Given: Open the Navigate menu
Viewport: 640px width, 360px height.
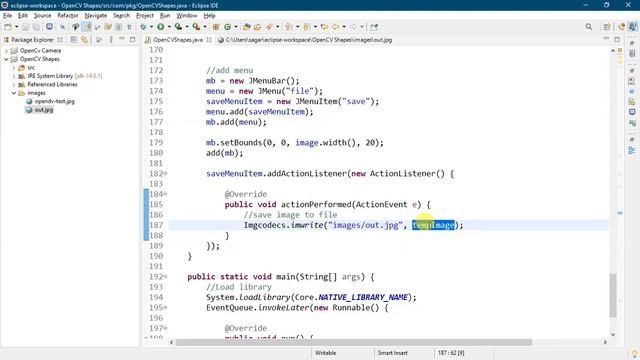Looking at the screenshot, I should click(x=96, y=16).
